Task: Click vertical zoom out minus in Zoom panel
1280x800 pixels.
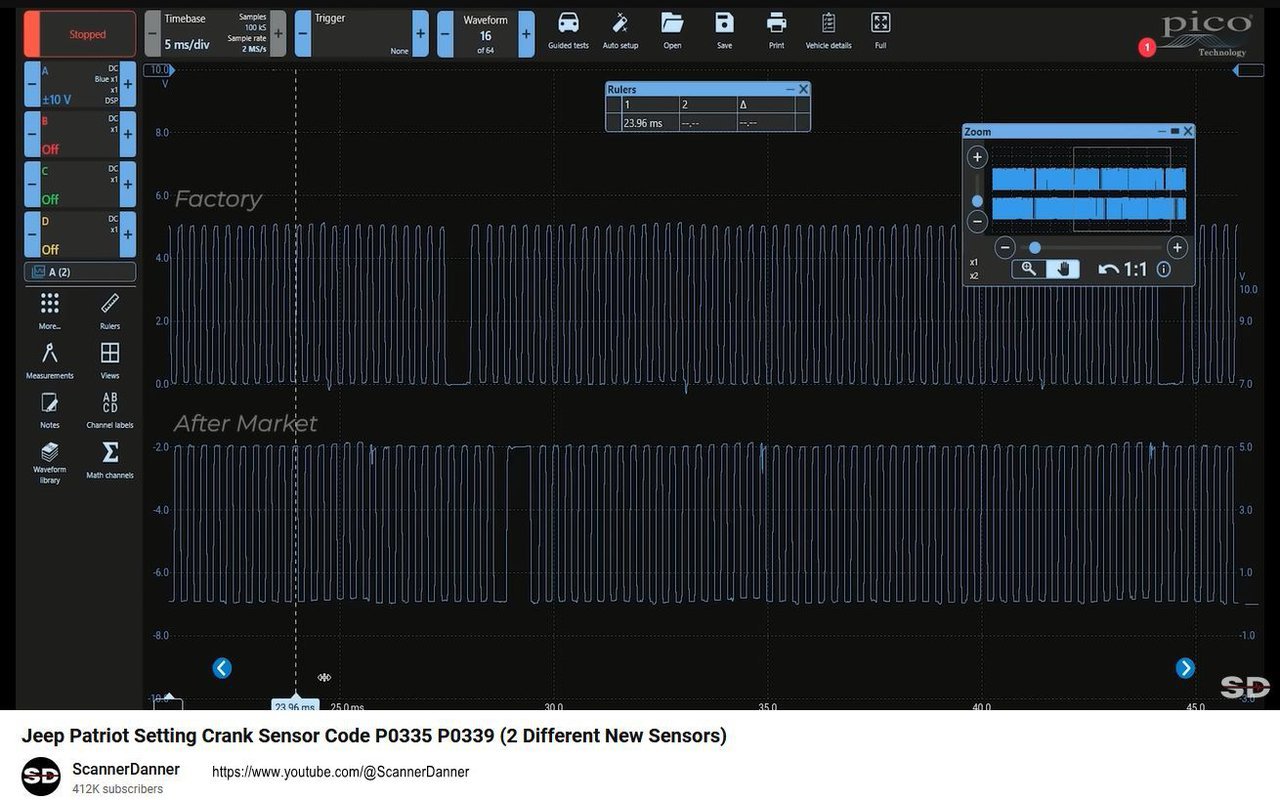Action: 978,222
